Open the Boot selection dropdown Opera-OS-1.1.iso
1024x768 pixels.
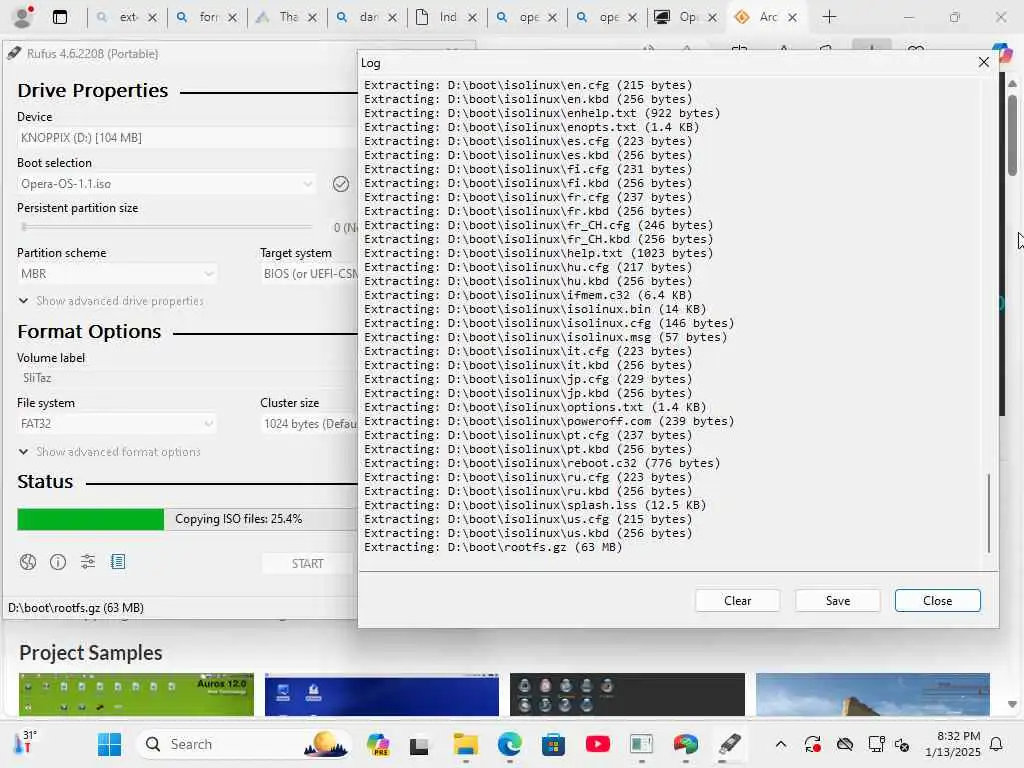[167, 184]
